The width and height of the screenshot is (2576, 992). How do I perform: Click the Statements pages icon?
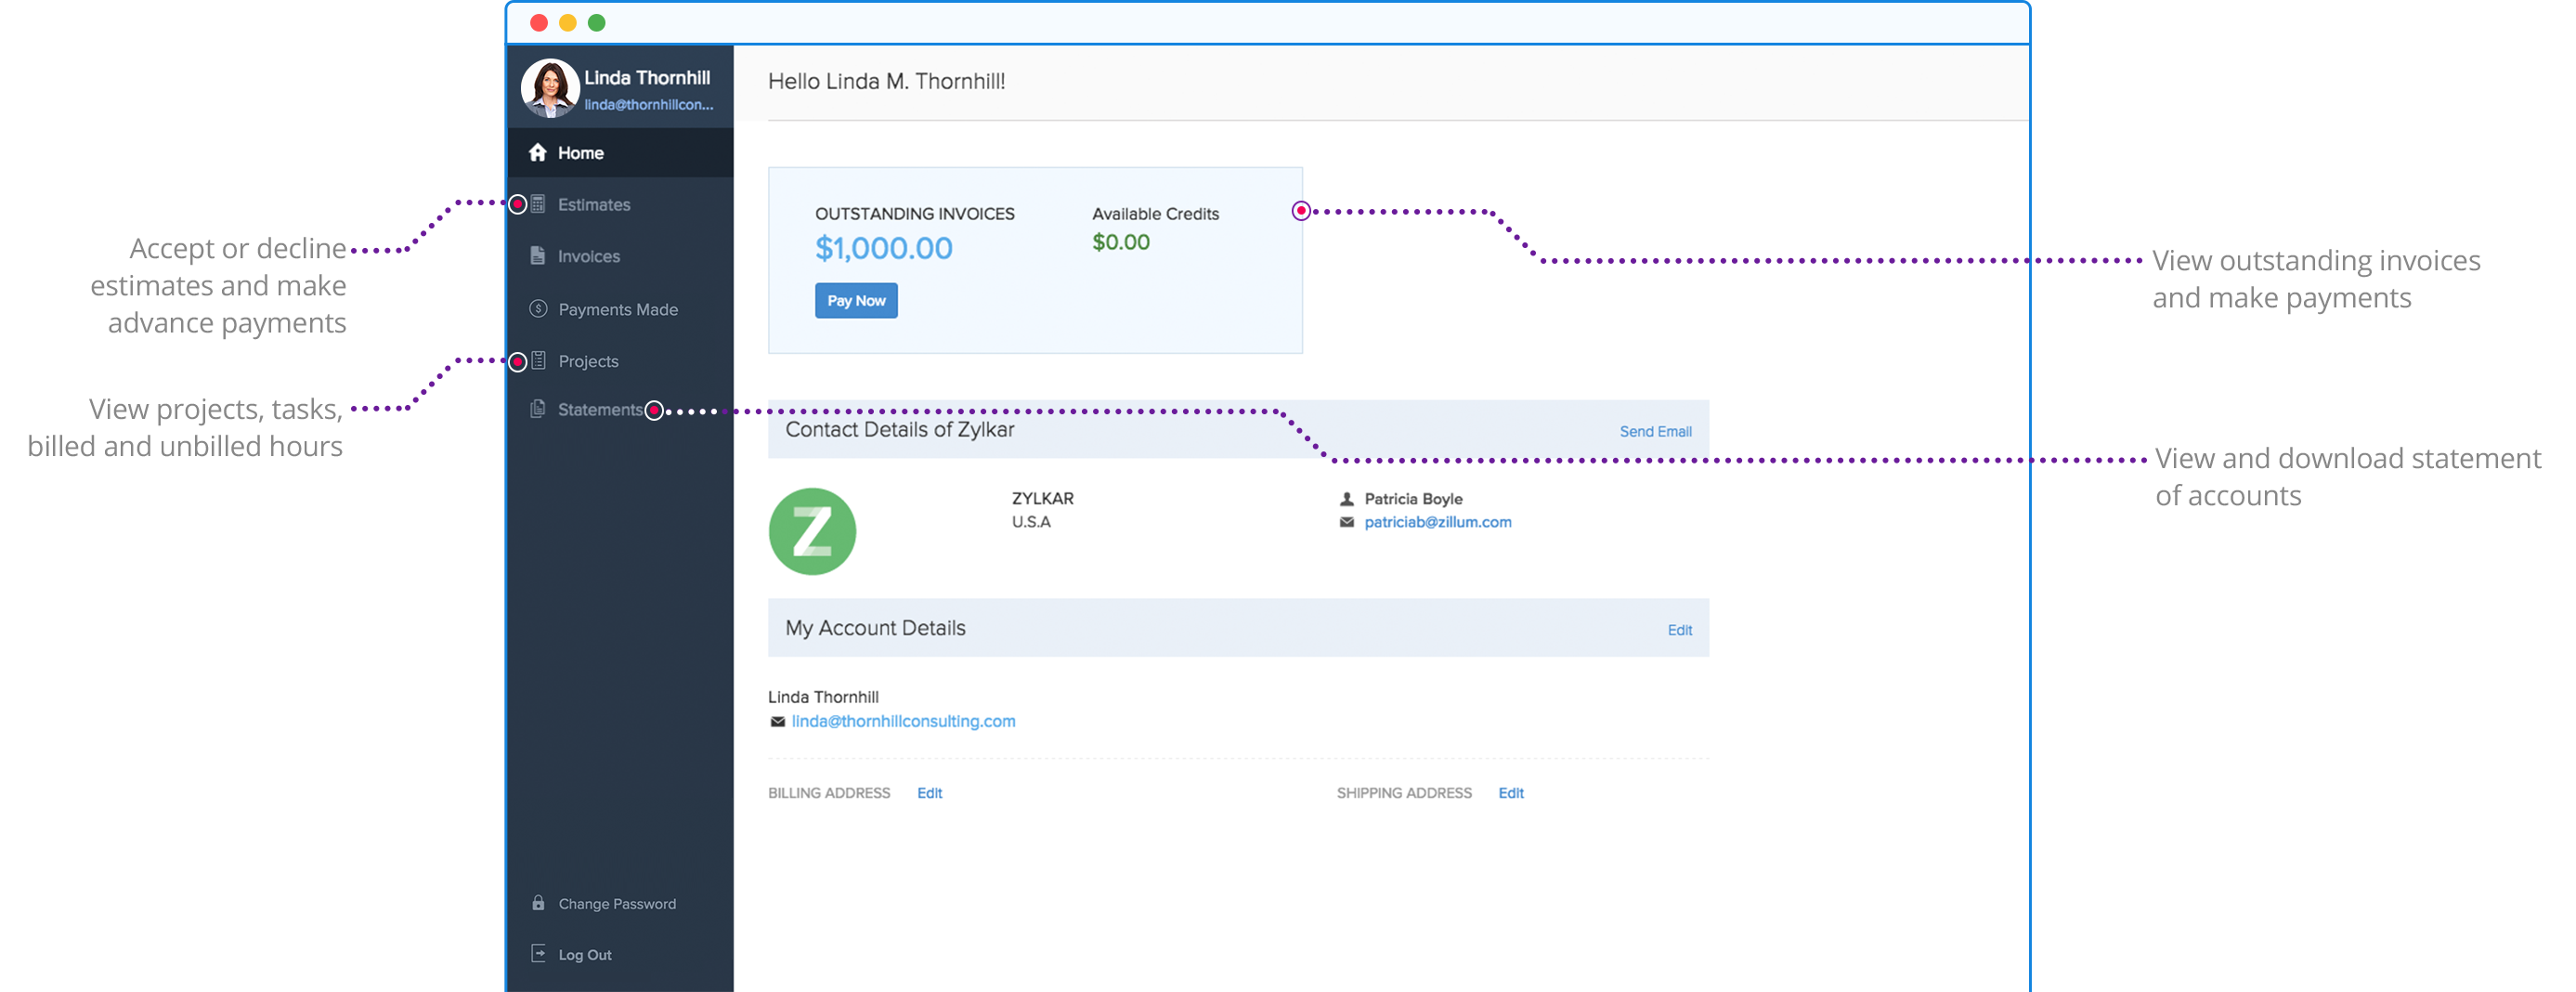point(538,409)
